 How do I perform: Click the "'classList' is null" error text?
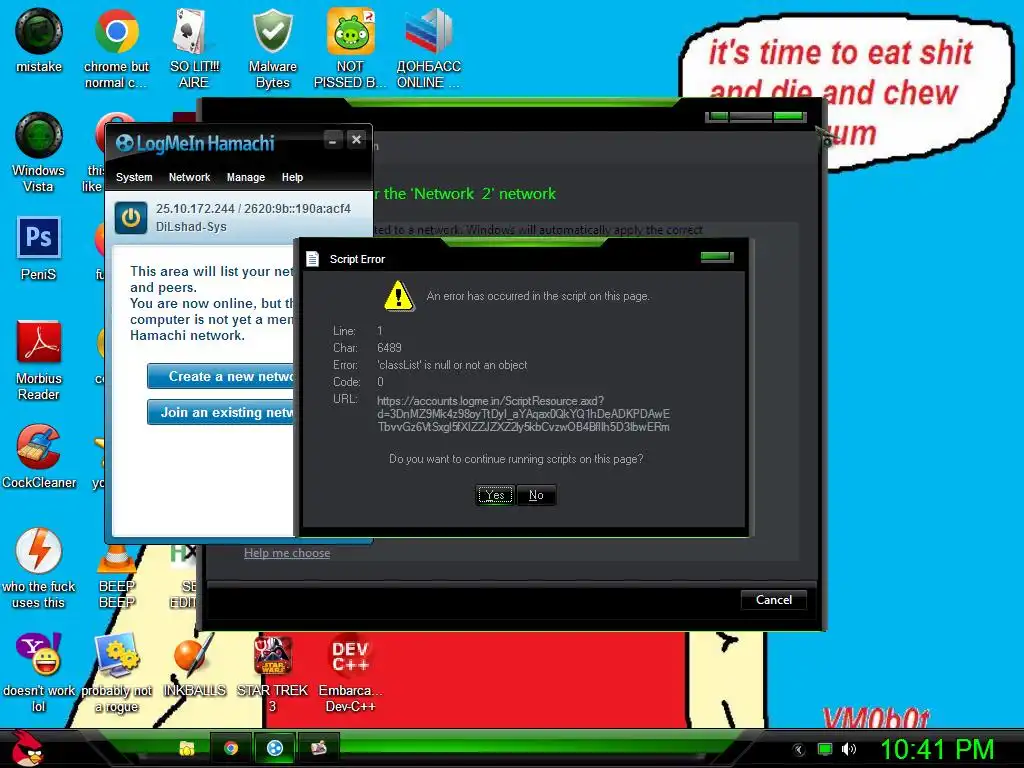[x=452, y=365]
